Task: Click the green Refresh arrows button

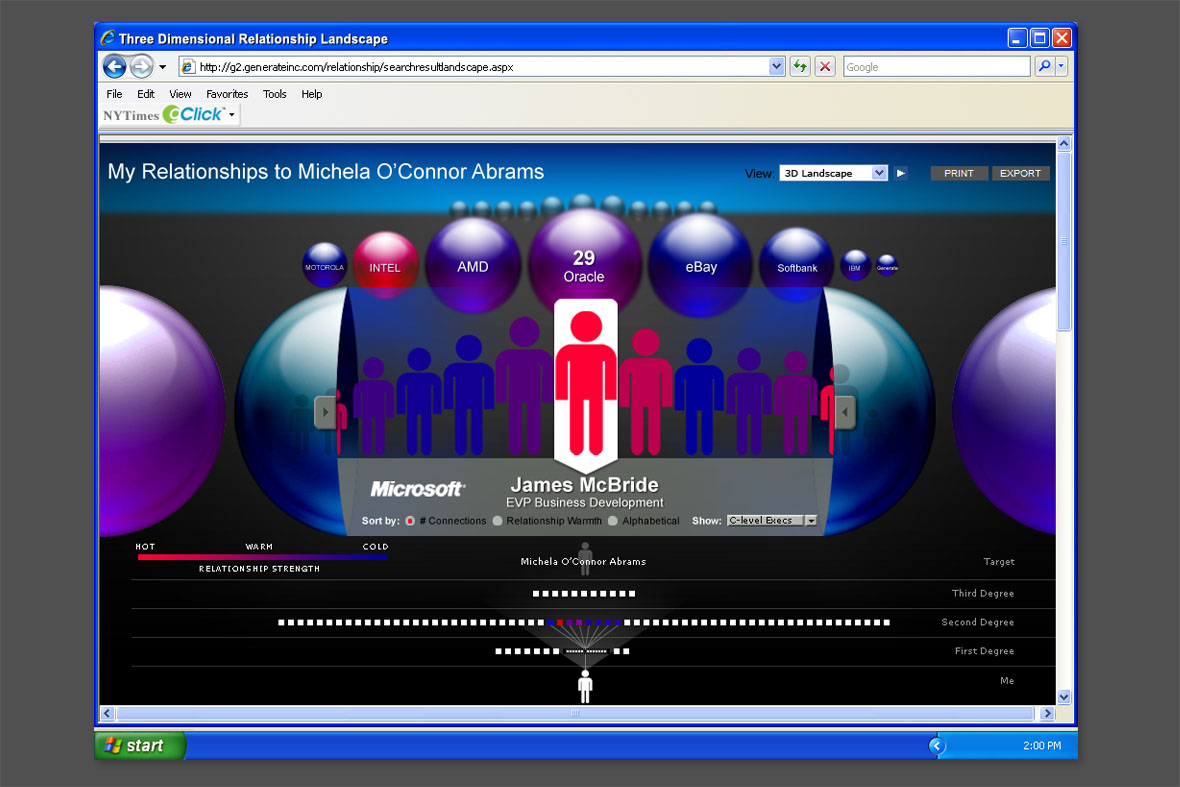Action: pos(800,66)
